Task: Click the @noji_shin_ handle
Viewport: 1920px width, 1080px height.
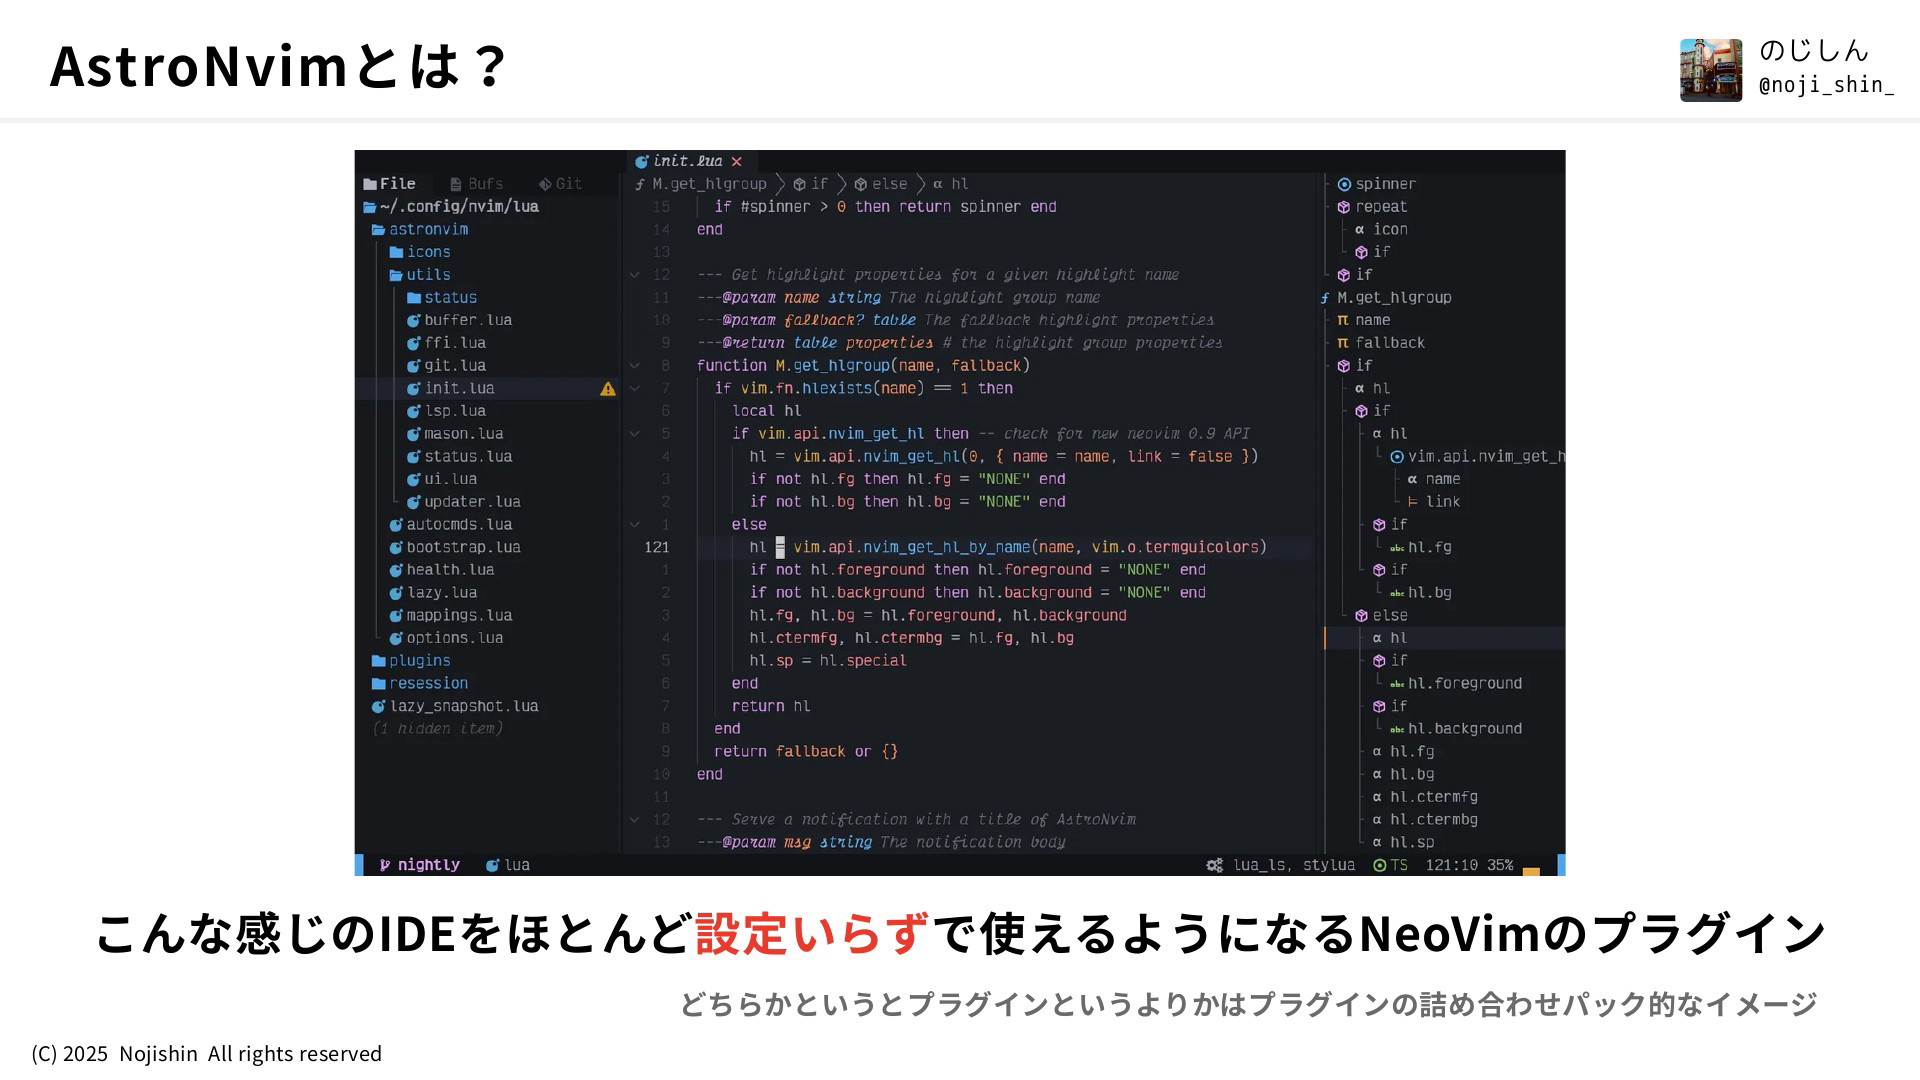Action: click(1826, 85)
